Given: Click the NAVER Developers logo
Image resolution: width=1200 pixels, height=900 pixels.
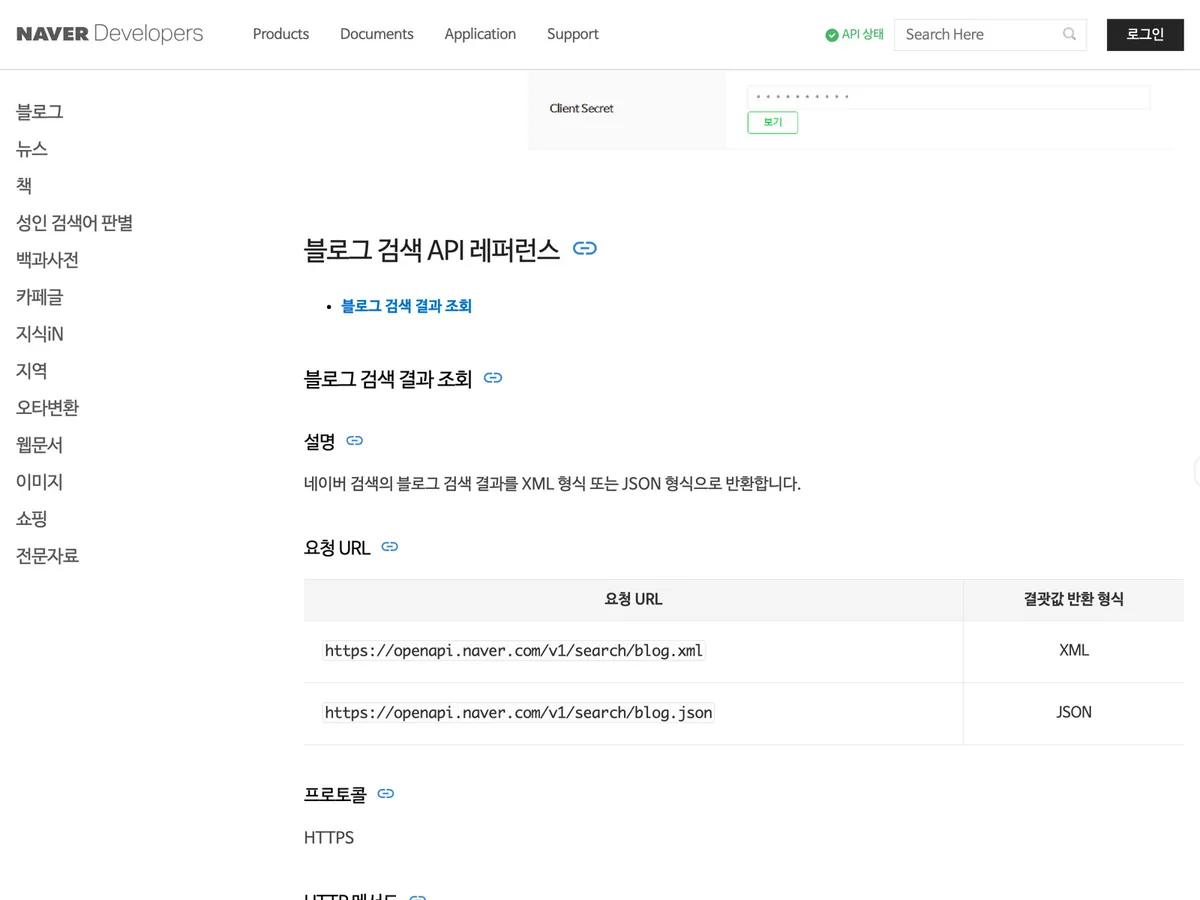Looking at the screenshot, I should (x=110, y=34).
